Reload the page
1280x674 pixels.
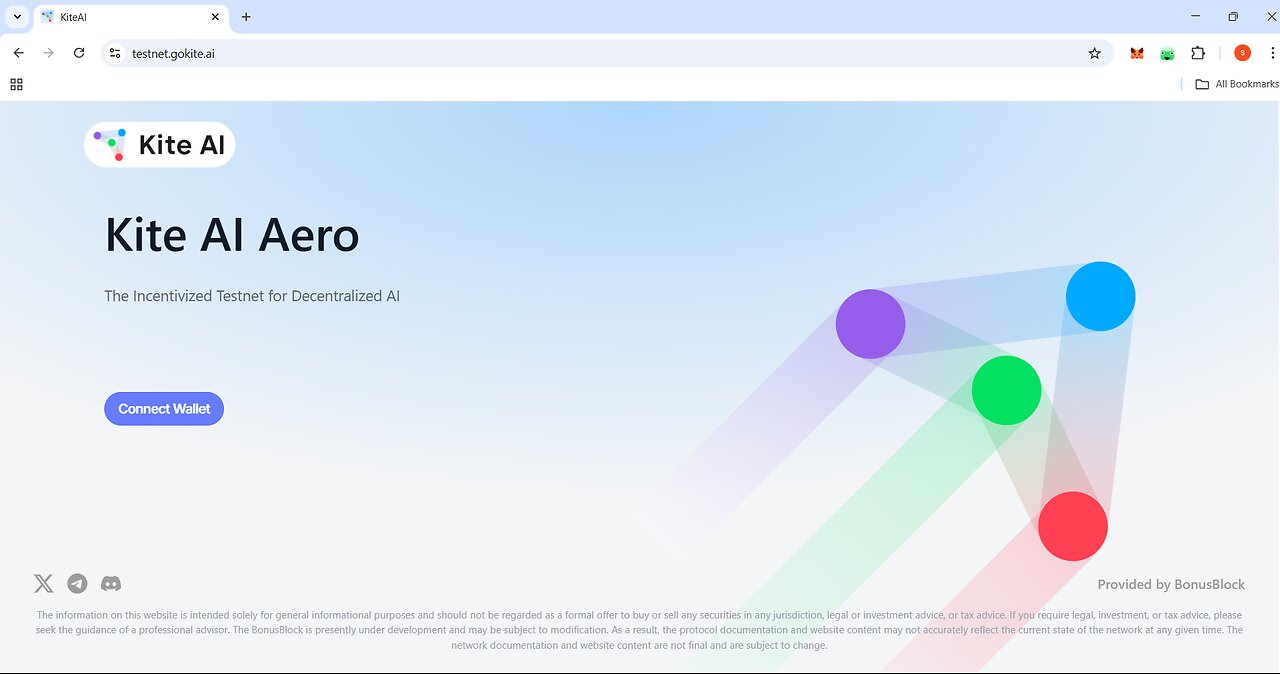click(x=79, y=53)
